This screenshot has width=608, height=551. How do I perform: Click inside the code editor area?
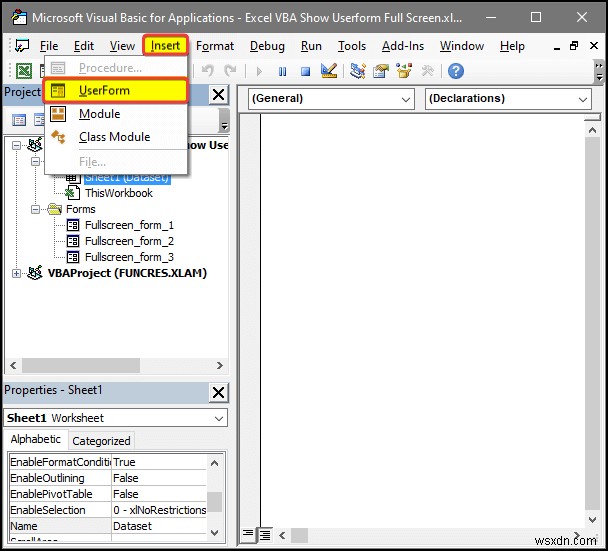click(422, 320)
